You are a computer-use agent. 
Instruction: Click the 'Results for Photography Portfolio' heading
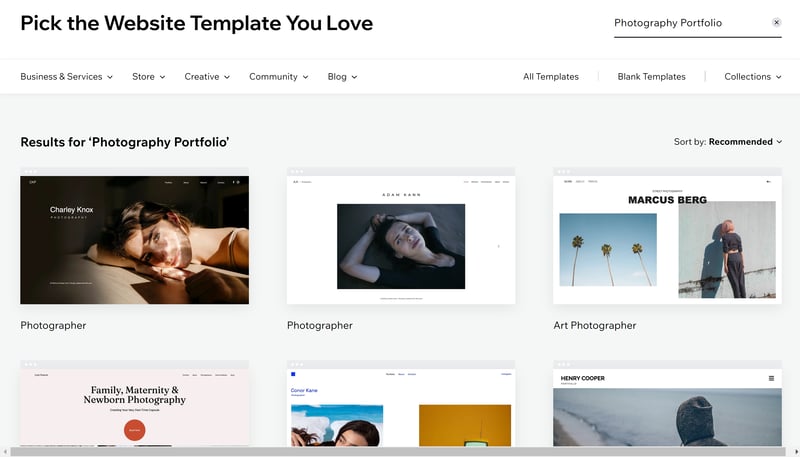click(125, 142)
